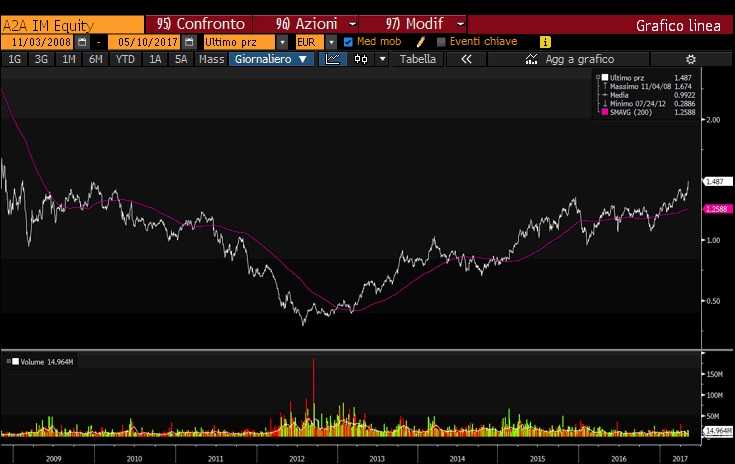735x464 pixels.
Task: Click the start date field 11/03/2008
Action: (x=38, y=42)
